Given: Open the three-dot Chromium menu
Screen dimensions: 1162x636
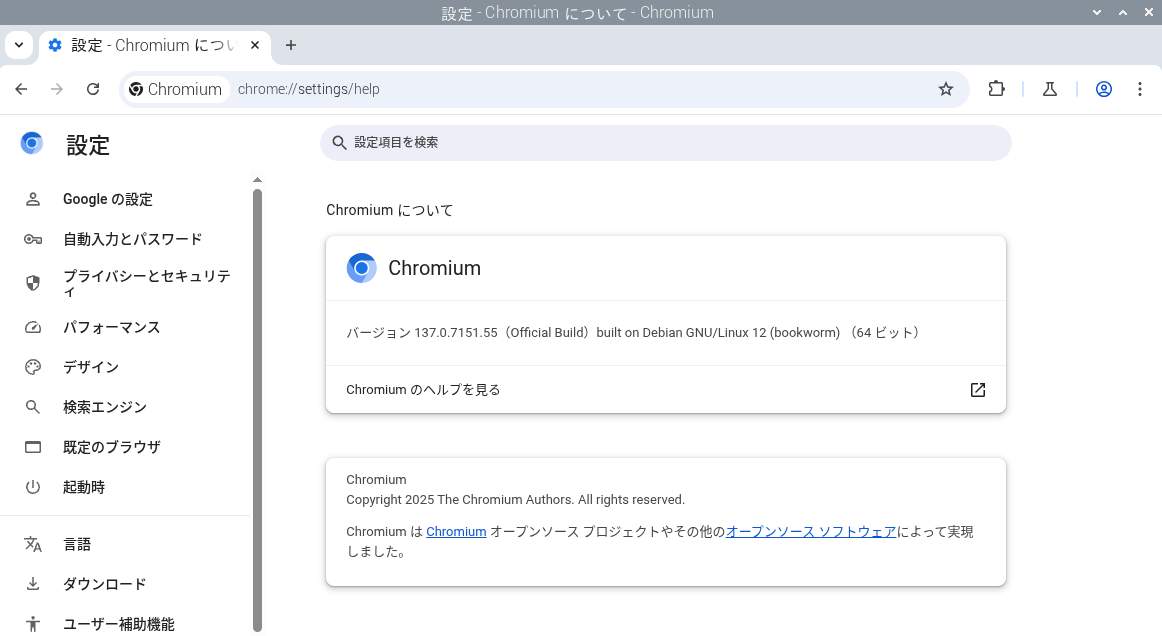Looking at the screenshot, I should pos(1139,89).
